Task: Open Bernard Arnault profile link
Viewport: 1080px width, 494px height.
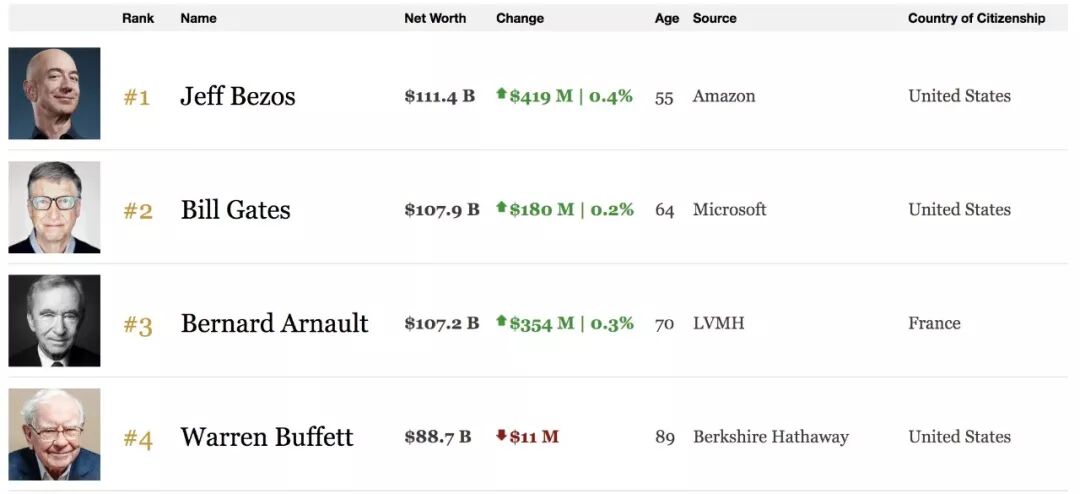Action: tap(274, 323)
